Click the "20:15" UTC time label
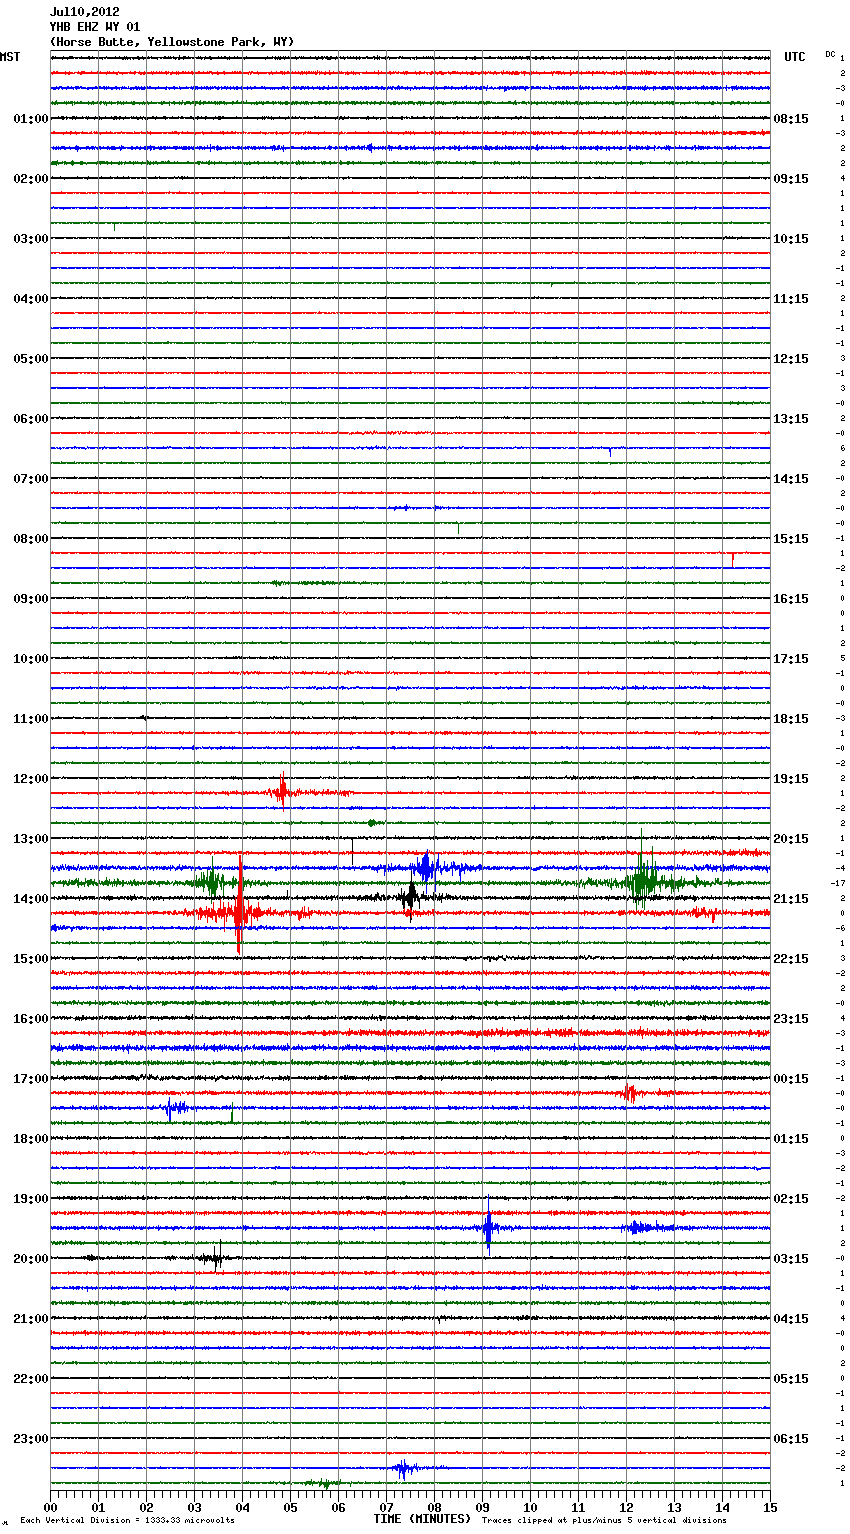The image size is (850, 1534). (791, 839)
